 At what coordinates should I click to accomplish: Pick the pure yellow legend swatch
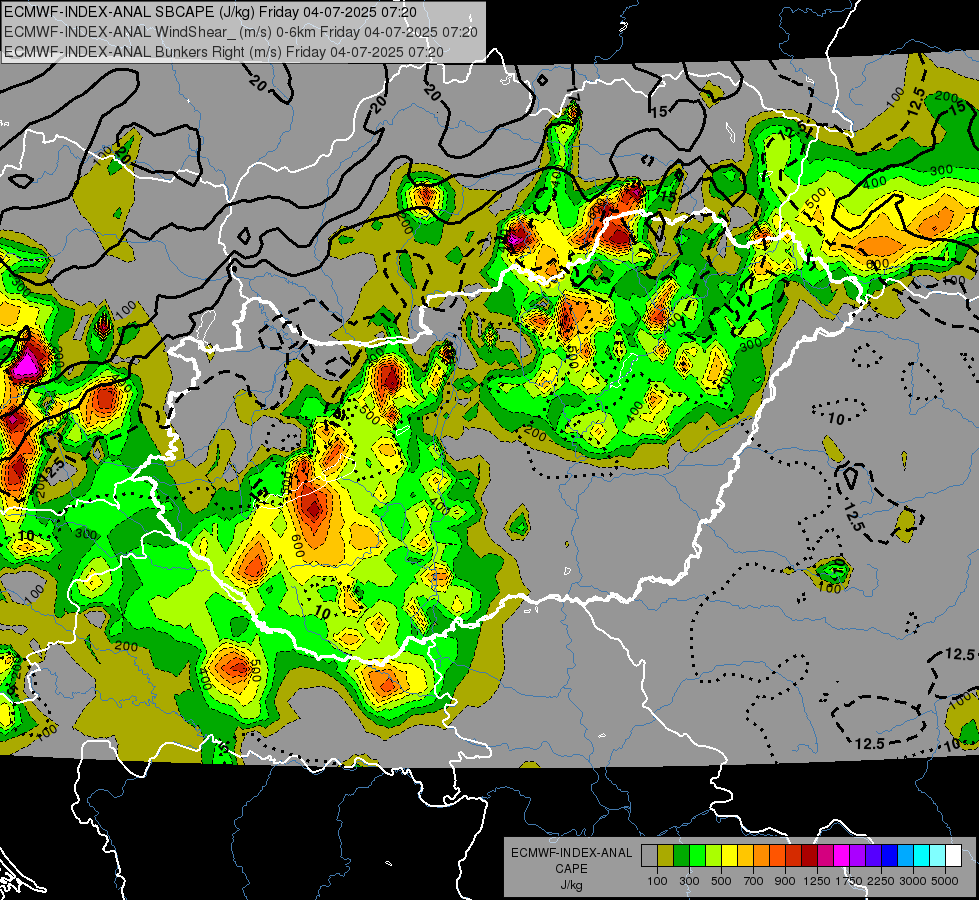pos(729,856)
